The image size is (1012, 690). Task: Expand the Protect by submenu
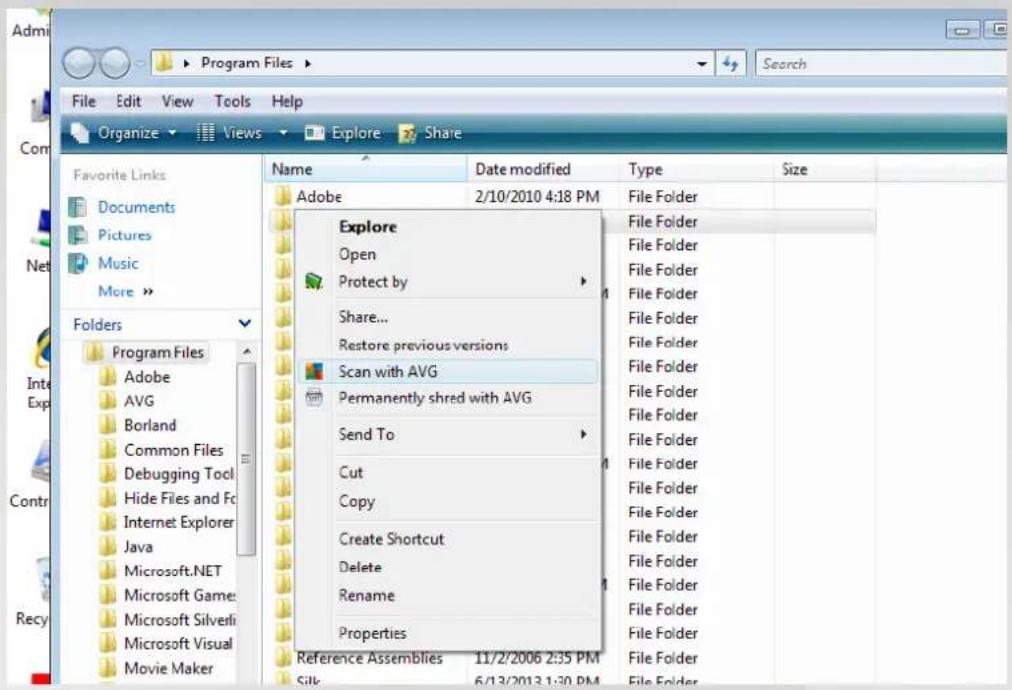click(448, 282)
